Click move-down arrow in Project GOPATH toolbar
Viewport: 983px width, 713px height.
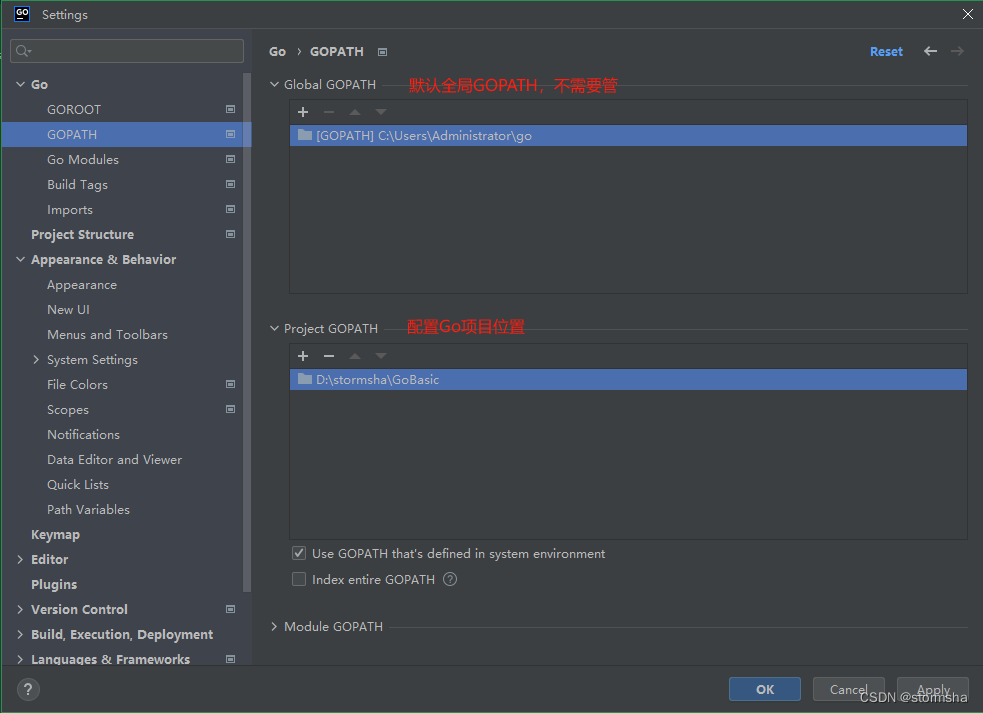381,356
